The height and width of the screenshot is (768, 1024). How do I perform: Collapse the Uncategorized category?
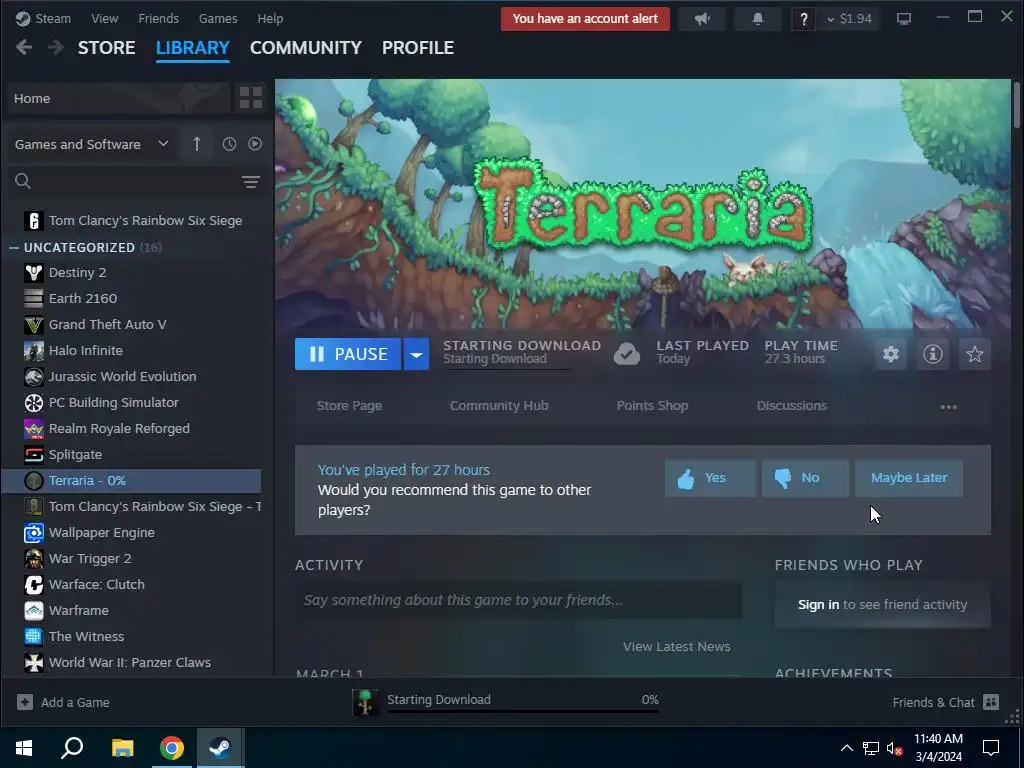[14, 248]
